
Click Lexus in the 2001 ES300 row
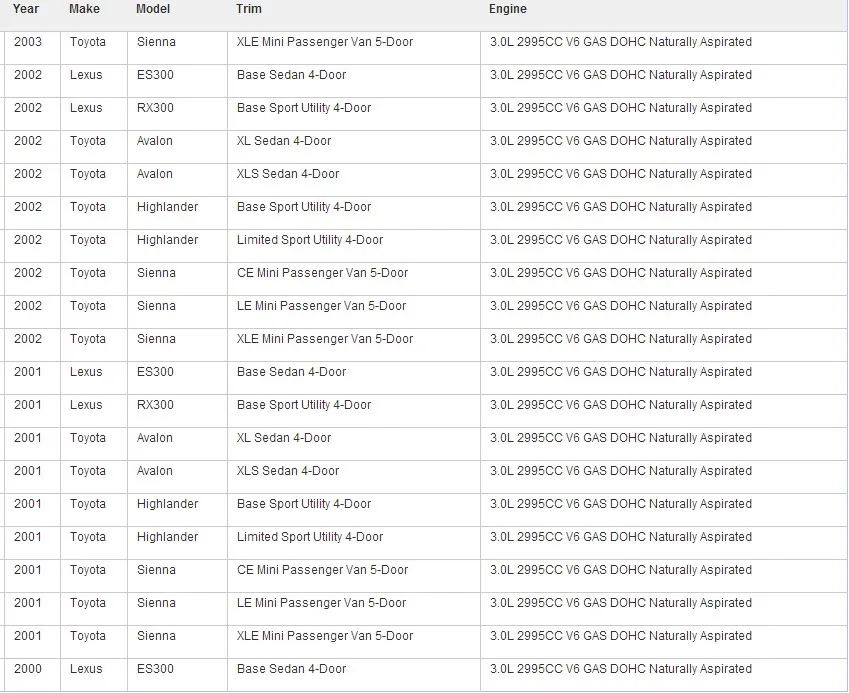tap(86, 372)
